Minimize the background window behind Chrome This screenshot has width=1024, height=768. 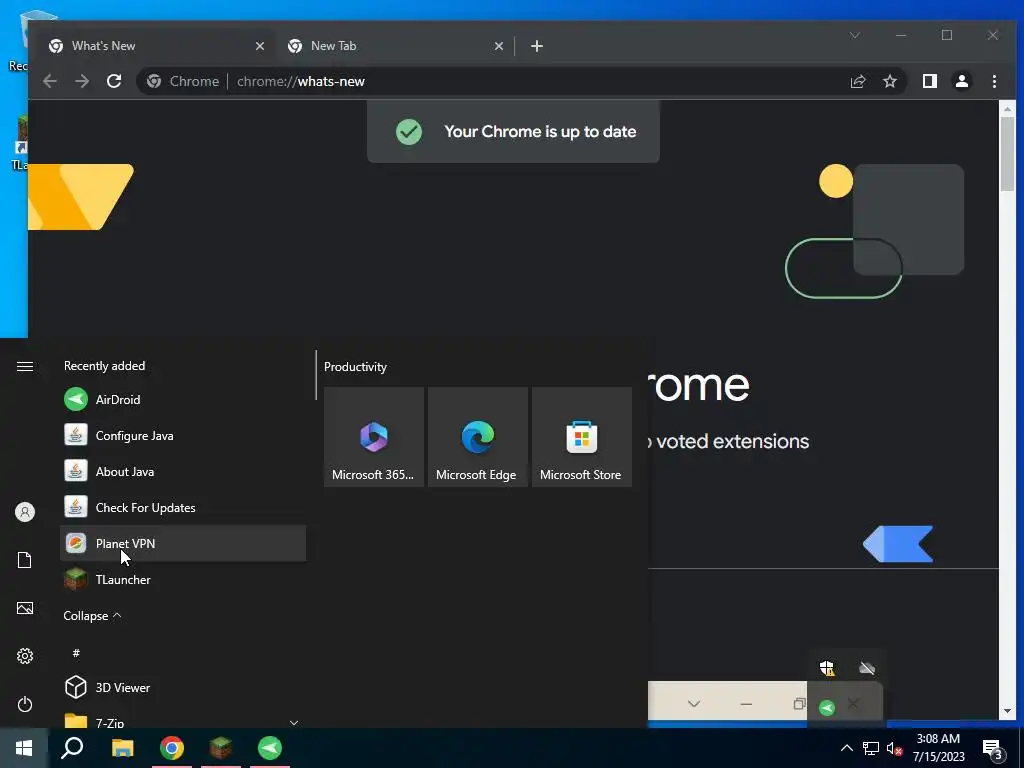click(746, 703)
